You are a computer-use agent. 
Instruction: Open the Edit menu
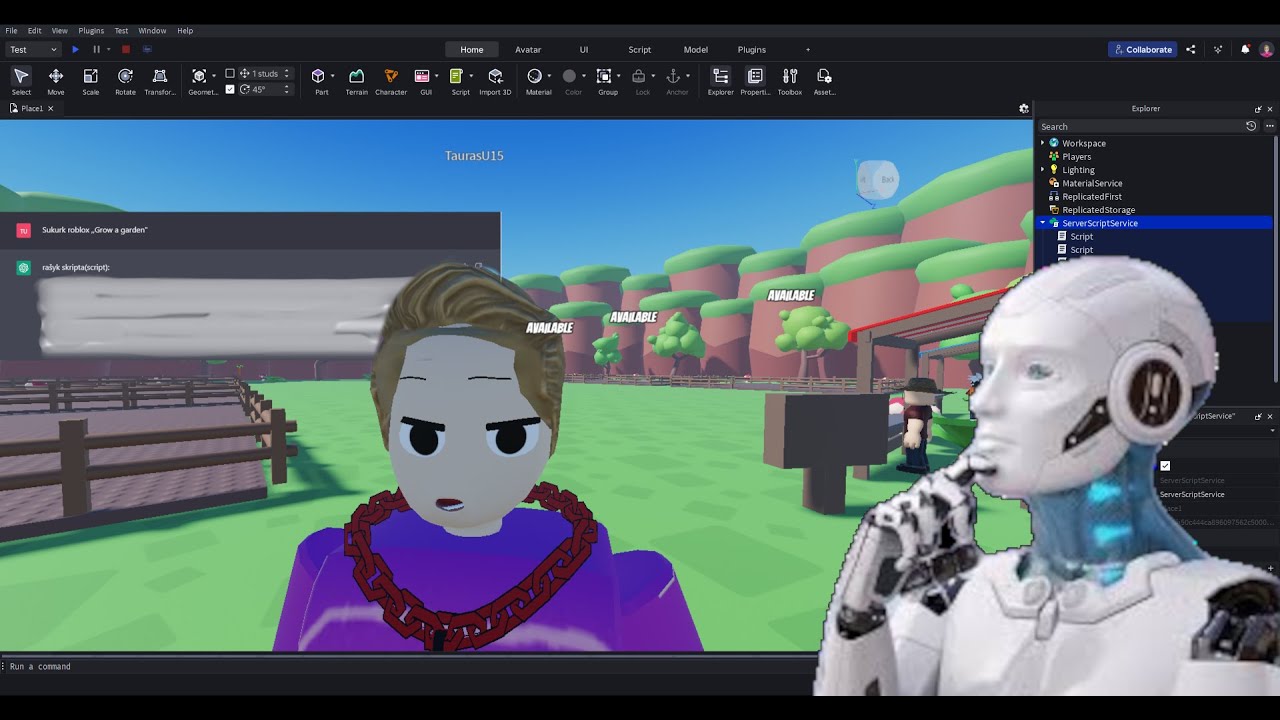(34, 31)
